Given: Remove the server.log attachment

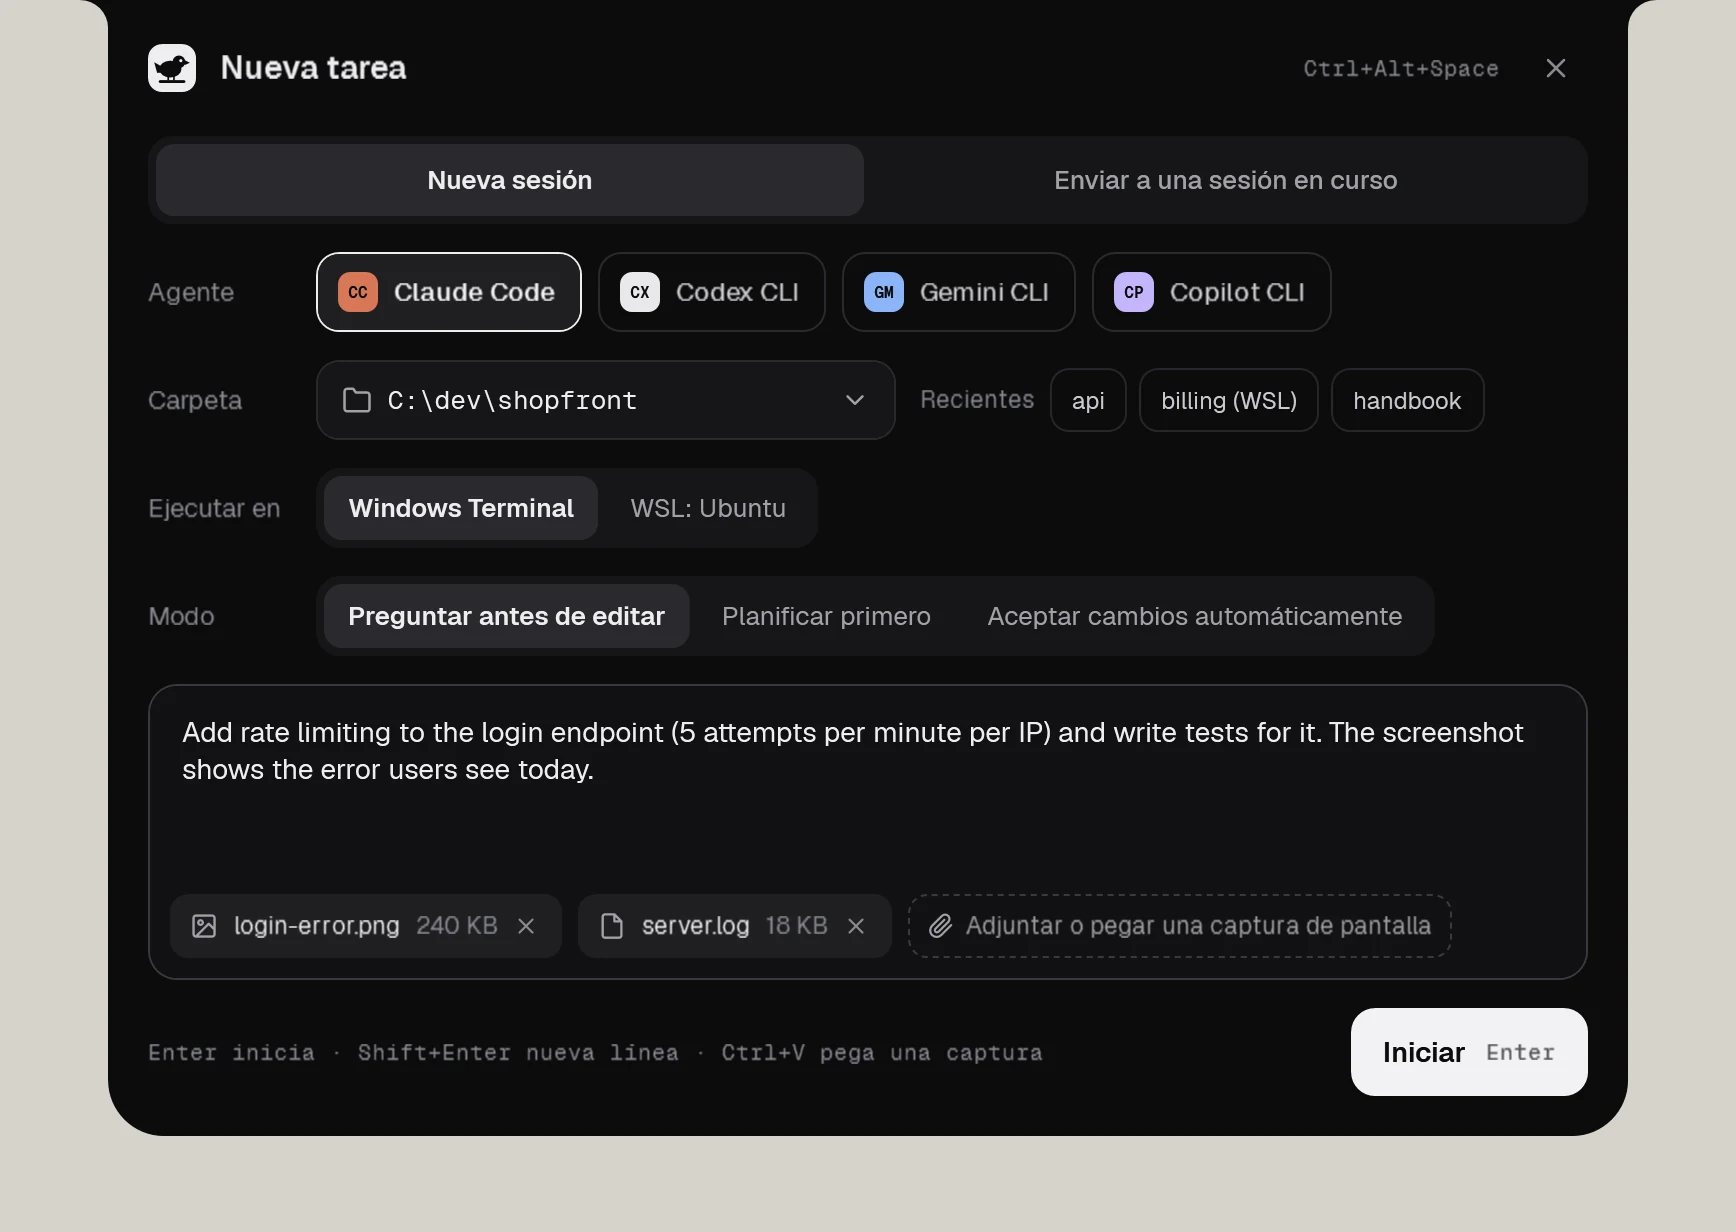Looking at the screenshot, I should point(856,926).
